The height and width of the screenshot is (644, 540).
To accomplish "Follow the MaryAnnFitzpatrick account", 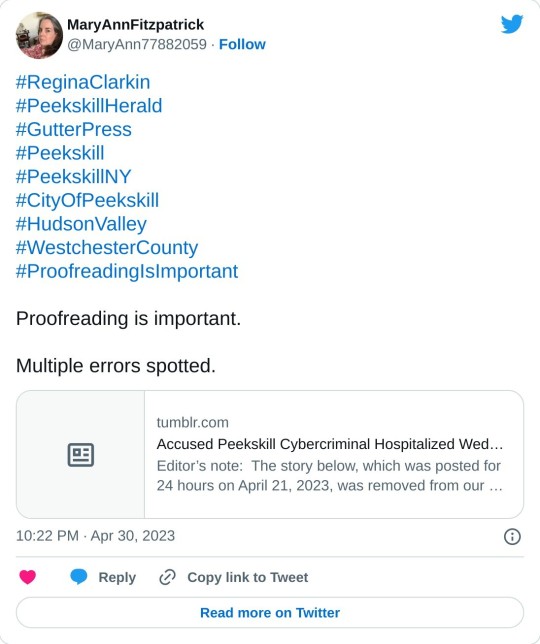I will point(242,44).
